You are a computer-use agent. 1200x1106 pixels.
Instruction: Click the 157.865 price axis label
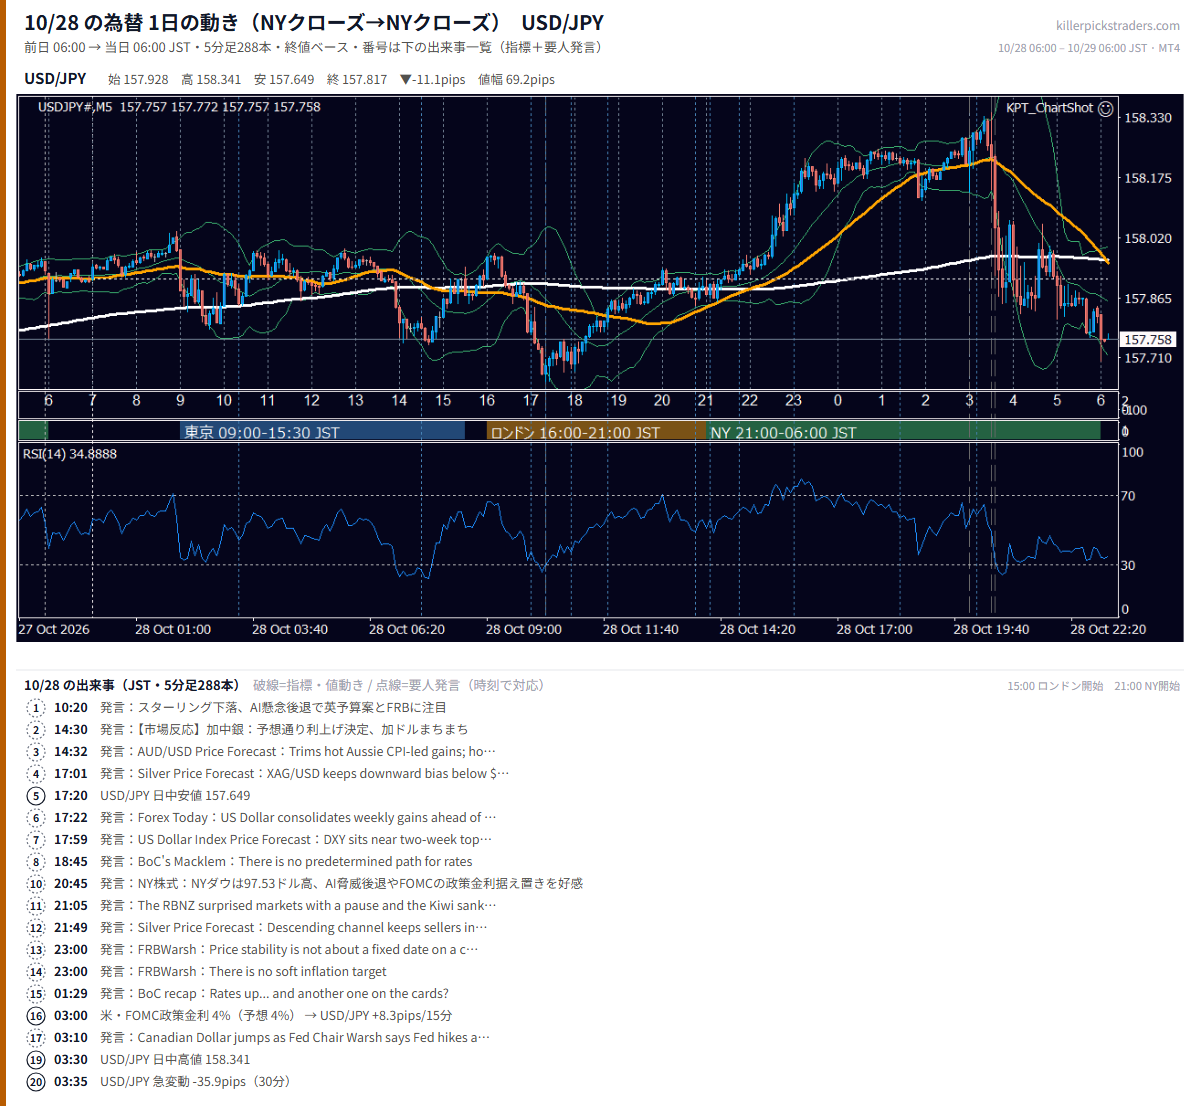tap(1148, 298)
